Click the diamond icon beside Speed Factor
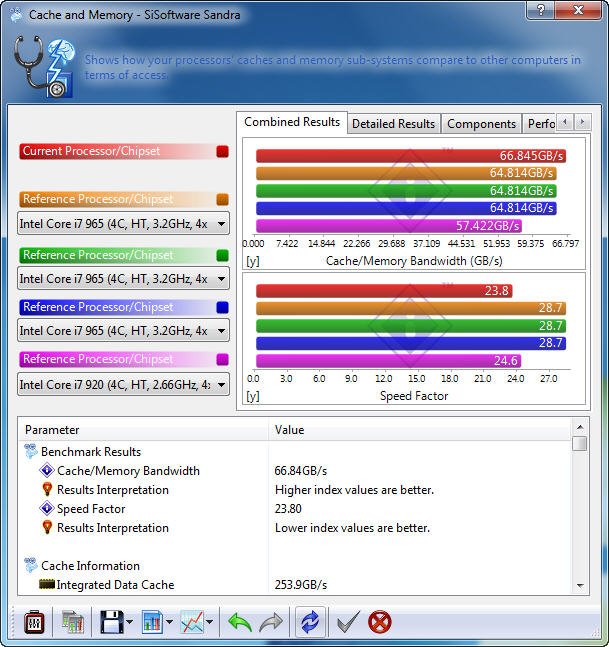Viewport: 609px width, 647px height. coord(47,508)
